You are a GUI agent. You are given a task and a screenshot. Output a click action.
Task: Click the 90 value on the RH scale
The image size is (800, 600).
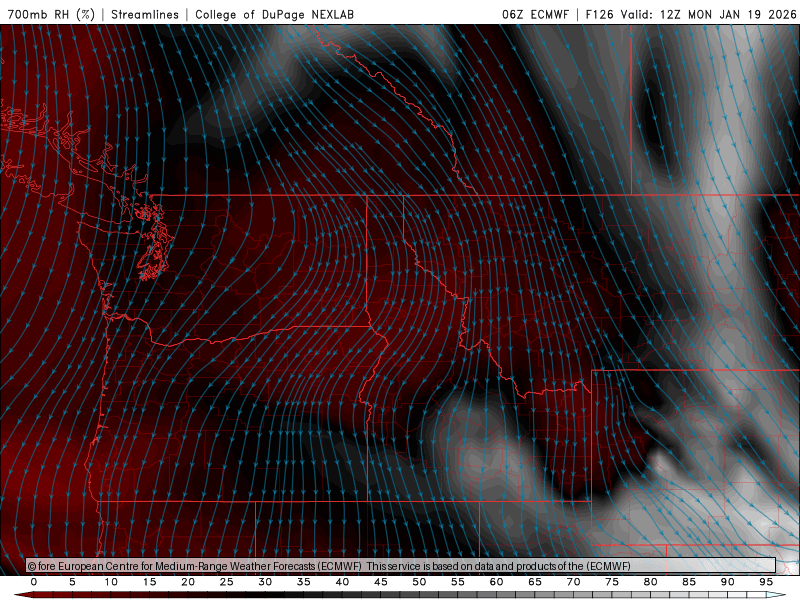pos(727,582)
